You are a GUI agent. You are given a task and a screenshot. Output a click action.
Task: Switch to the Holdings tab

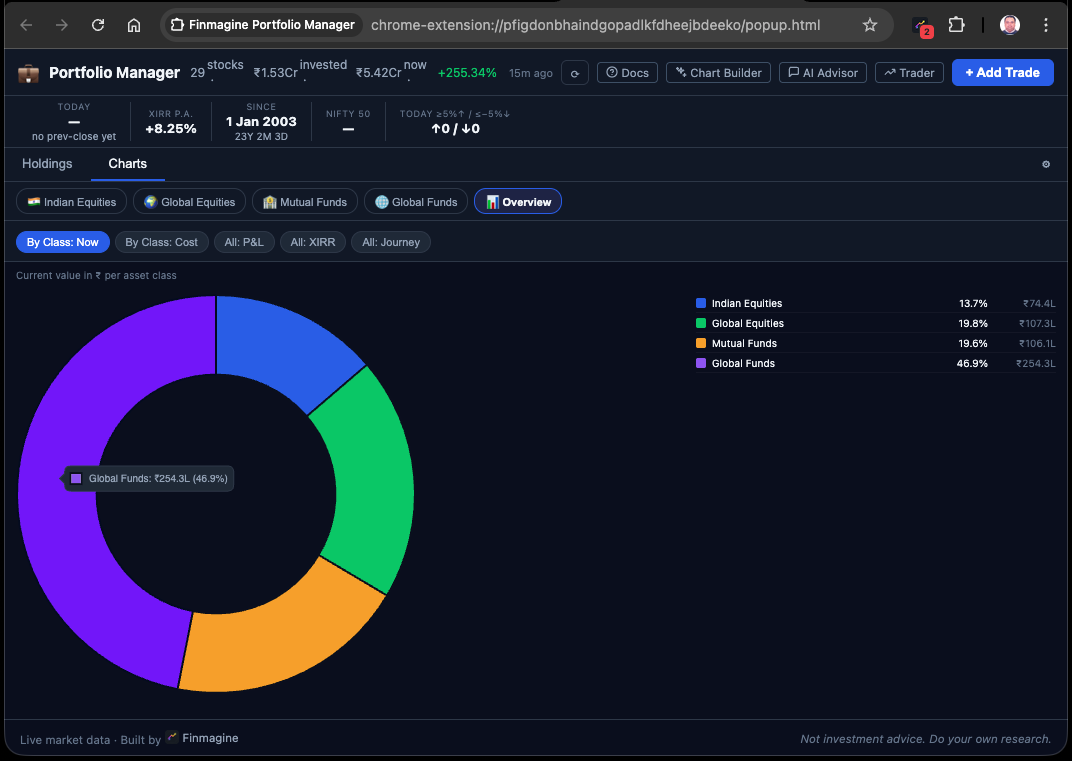click(47, 164)
